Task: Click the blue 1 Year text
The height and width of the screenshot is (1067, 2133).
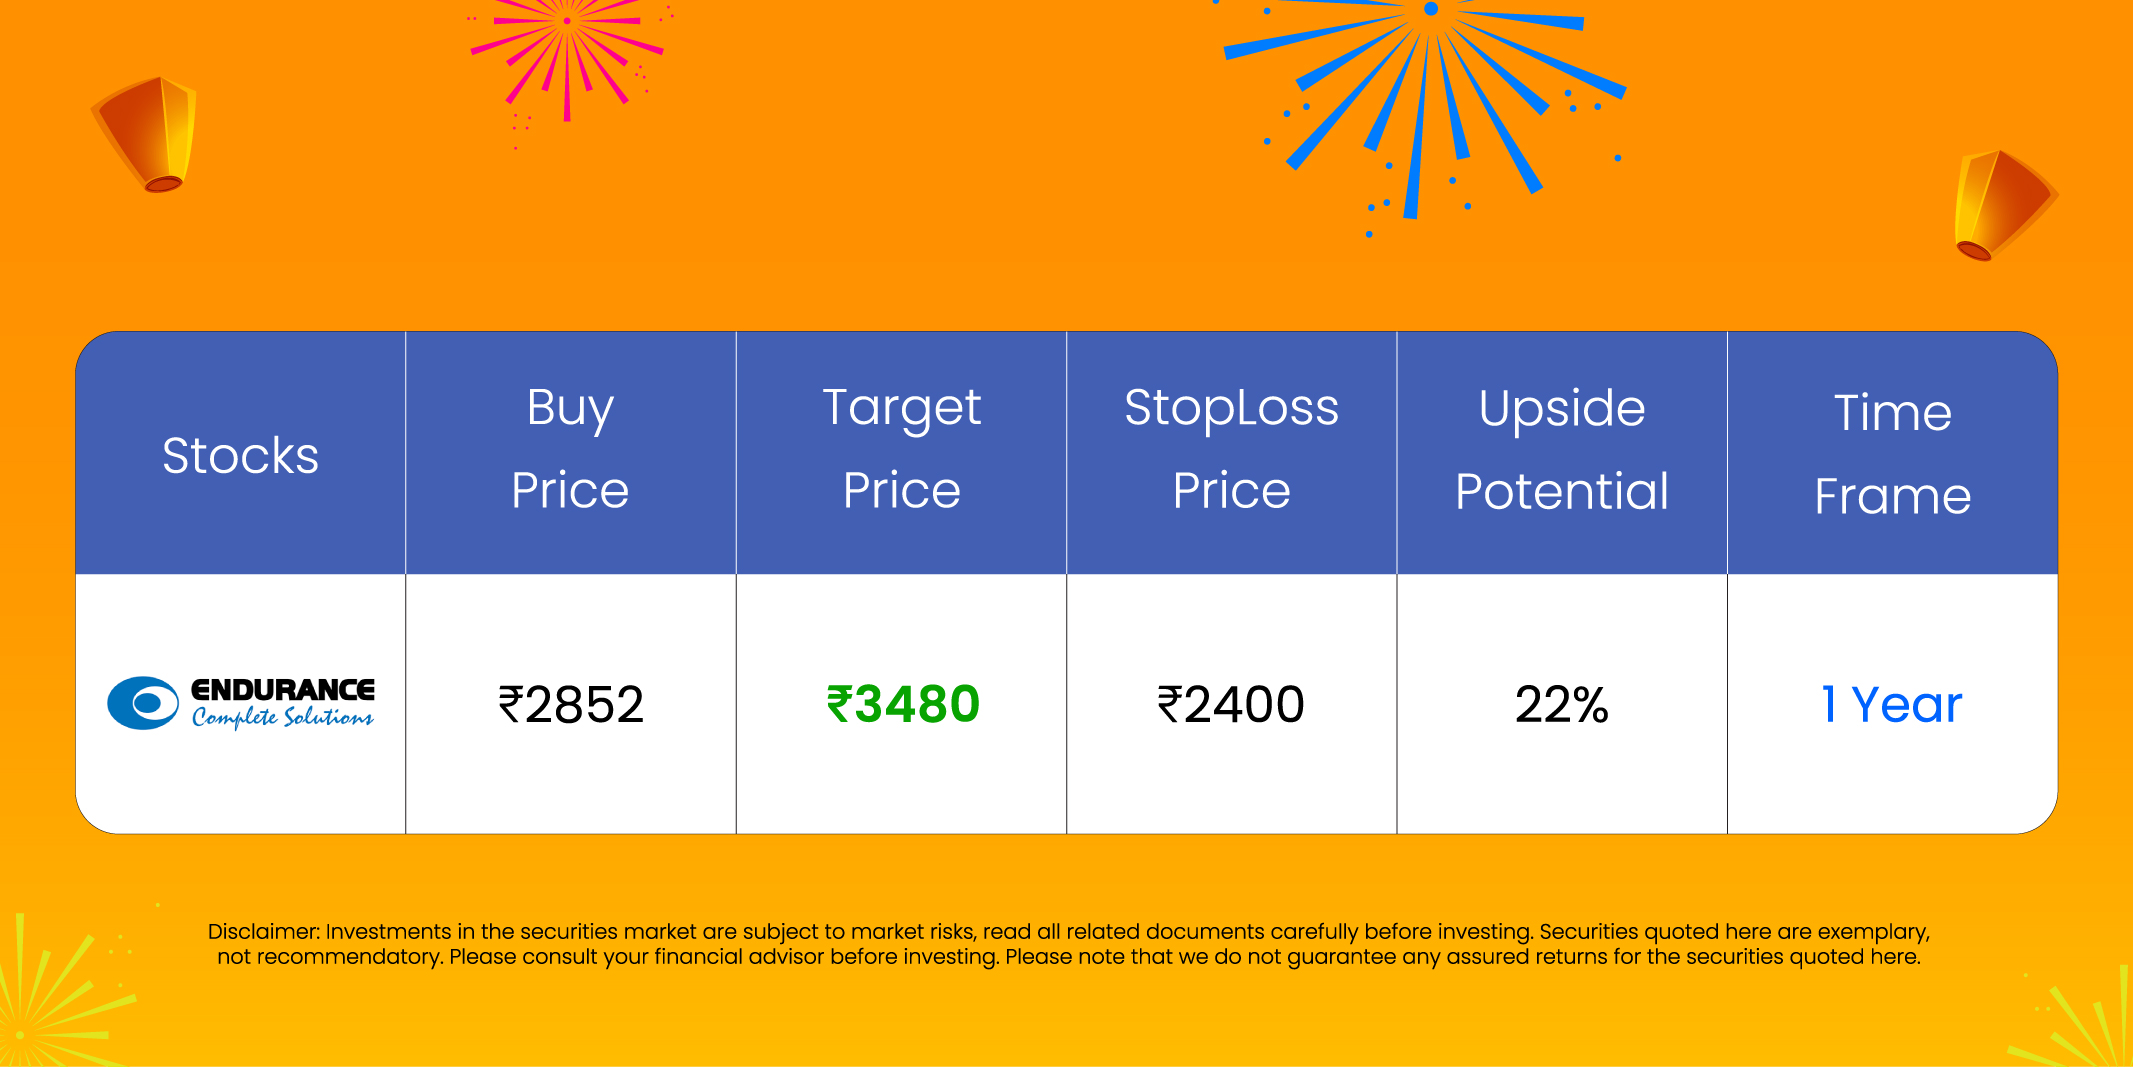Action: point(1891,704)
